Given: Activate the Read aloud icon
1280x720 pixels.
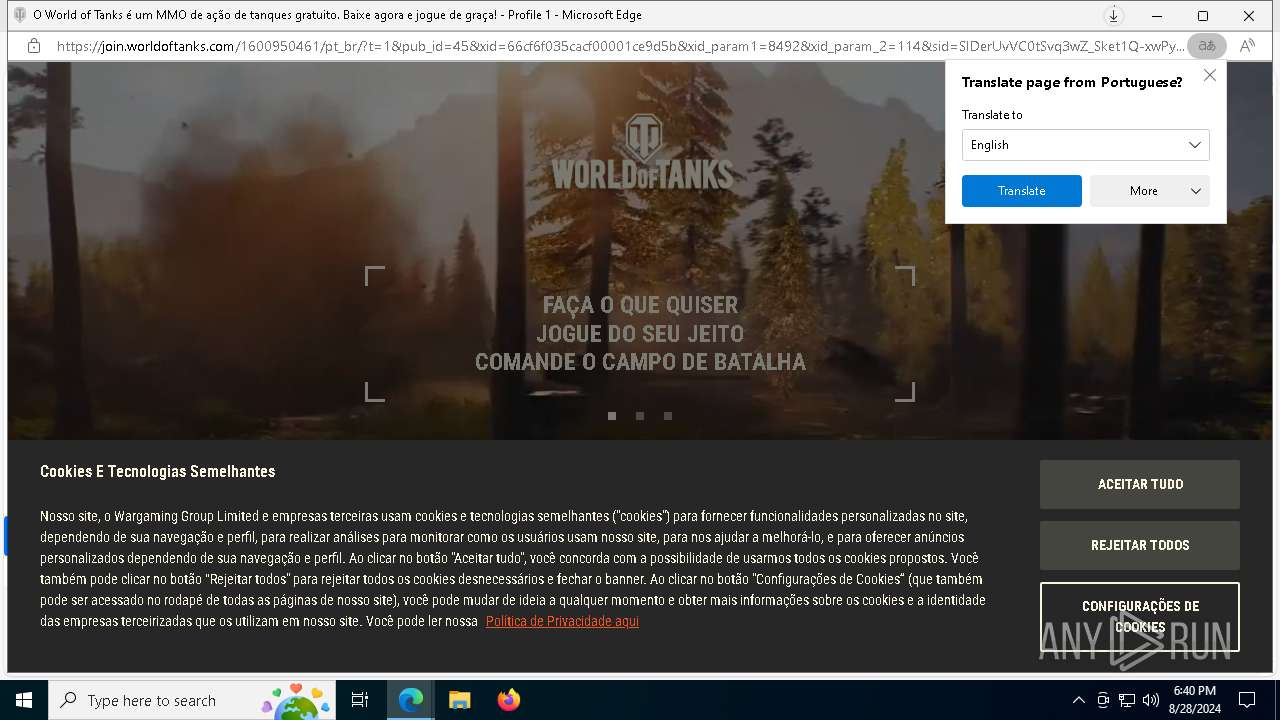Looking at the screenshot, I should pyautogui.click(x=1247, y=46).
